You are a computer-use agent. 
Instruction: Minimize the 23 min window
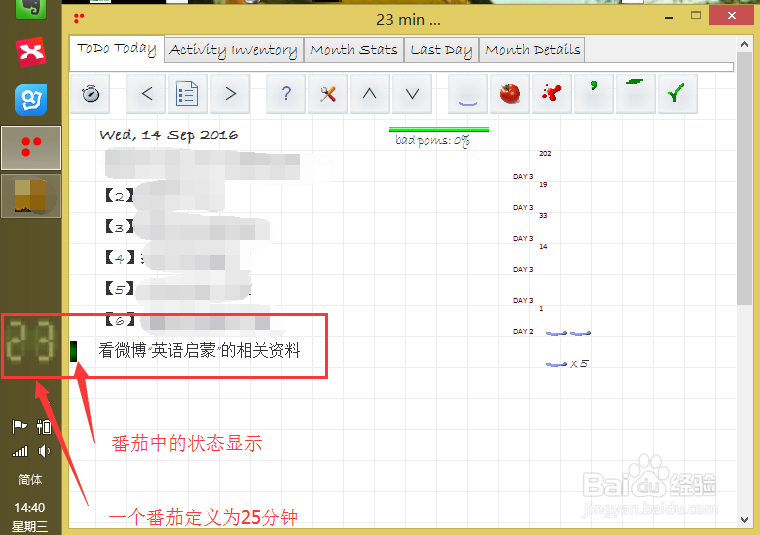669,17
